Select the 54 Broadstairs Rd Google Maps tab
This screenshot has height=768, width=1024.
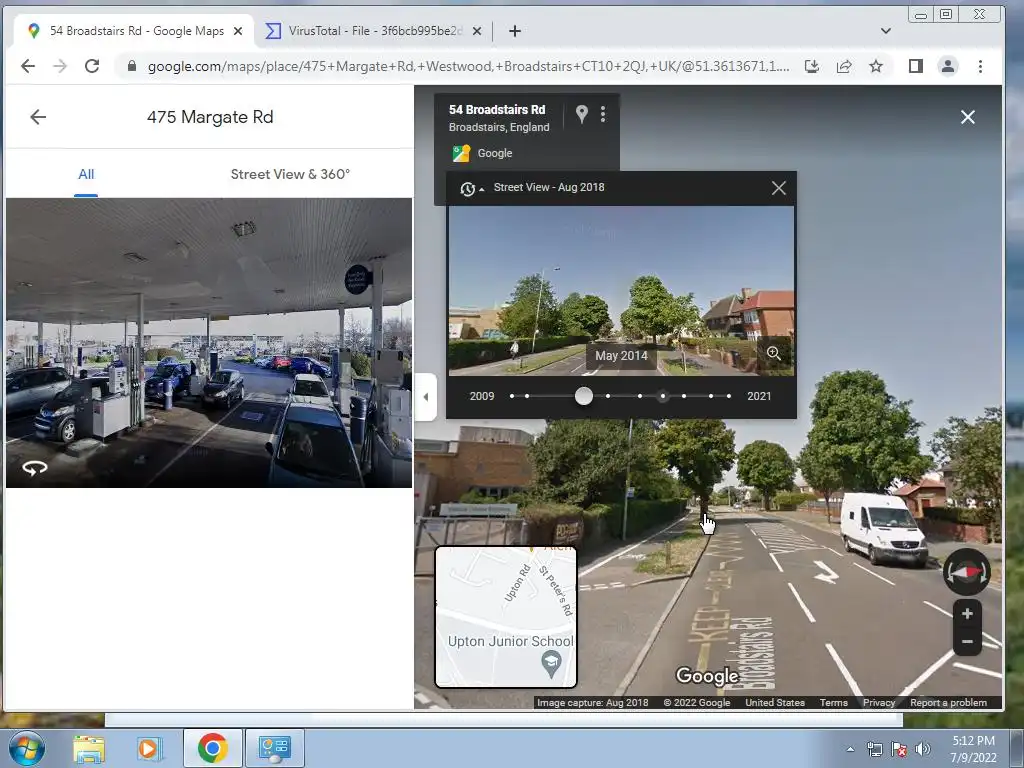[131, 31]
